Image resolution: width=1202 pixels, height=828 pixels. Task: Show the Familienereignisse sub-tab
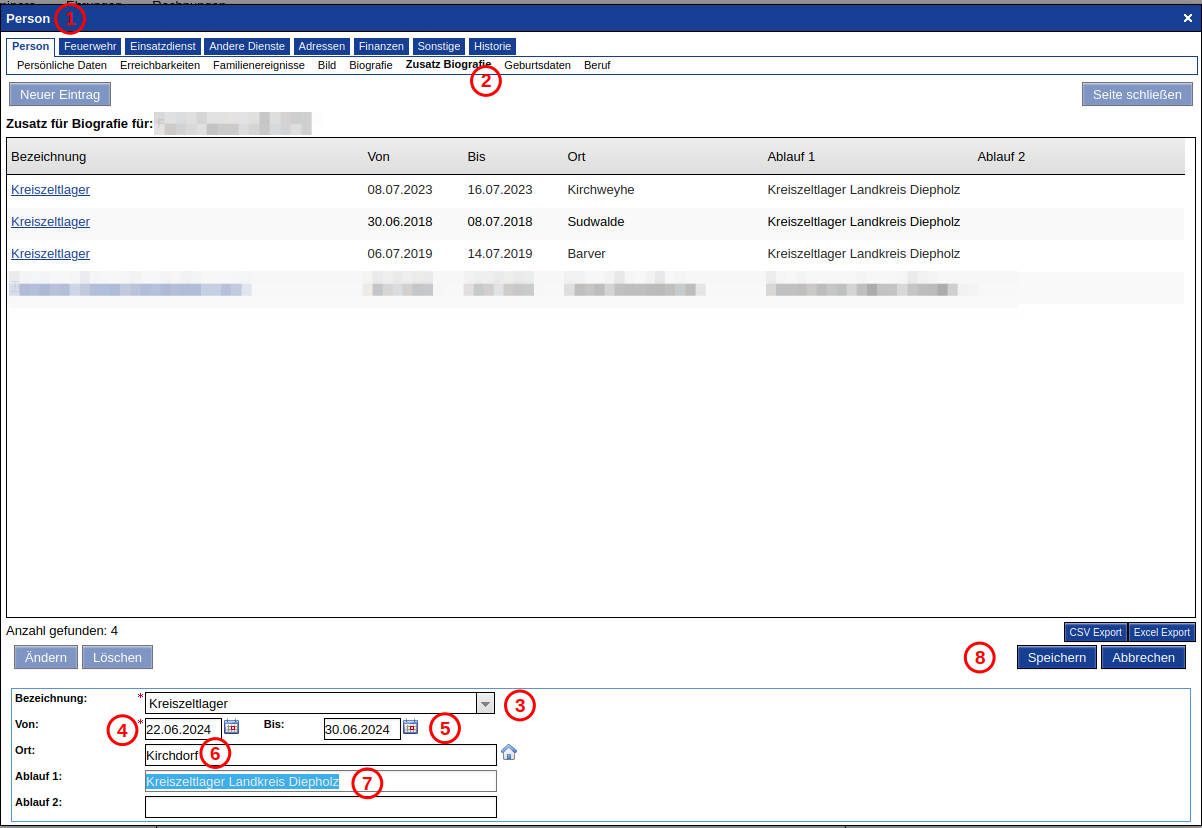[x=259, y=65]
